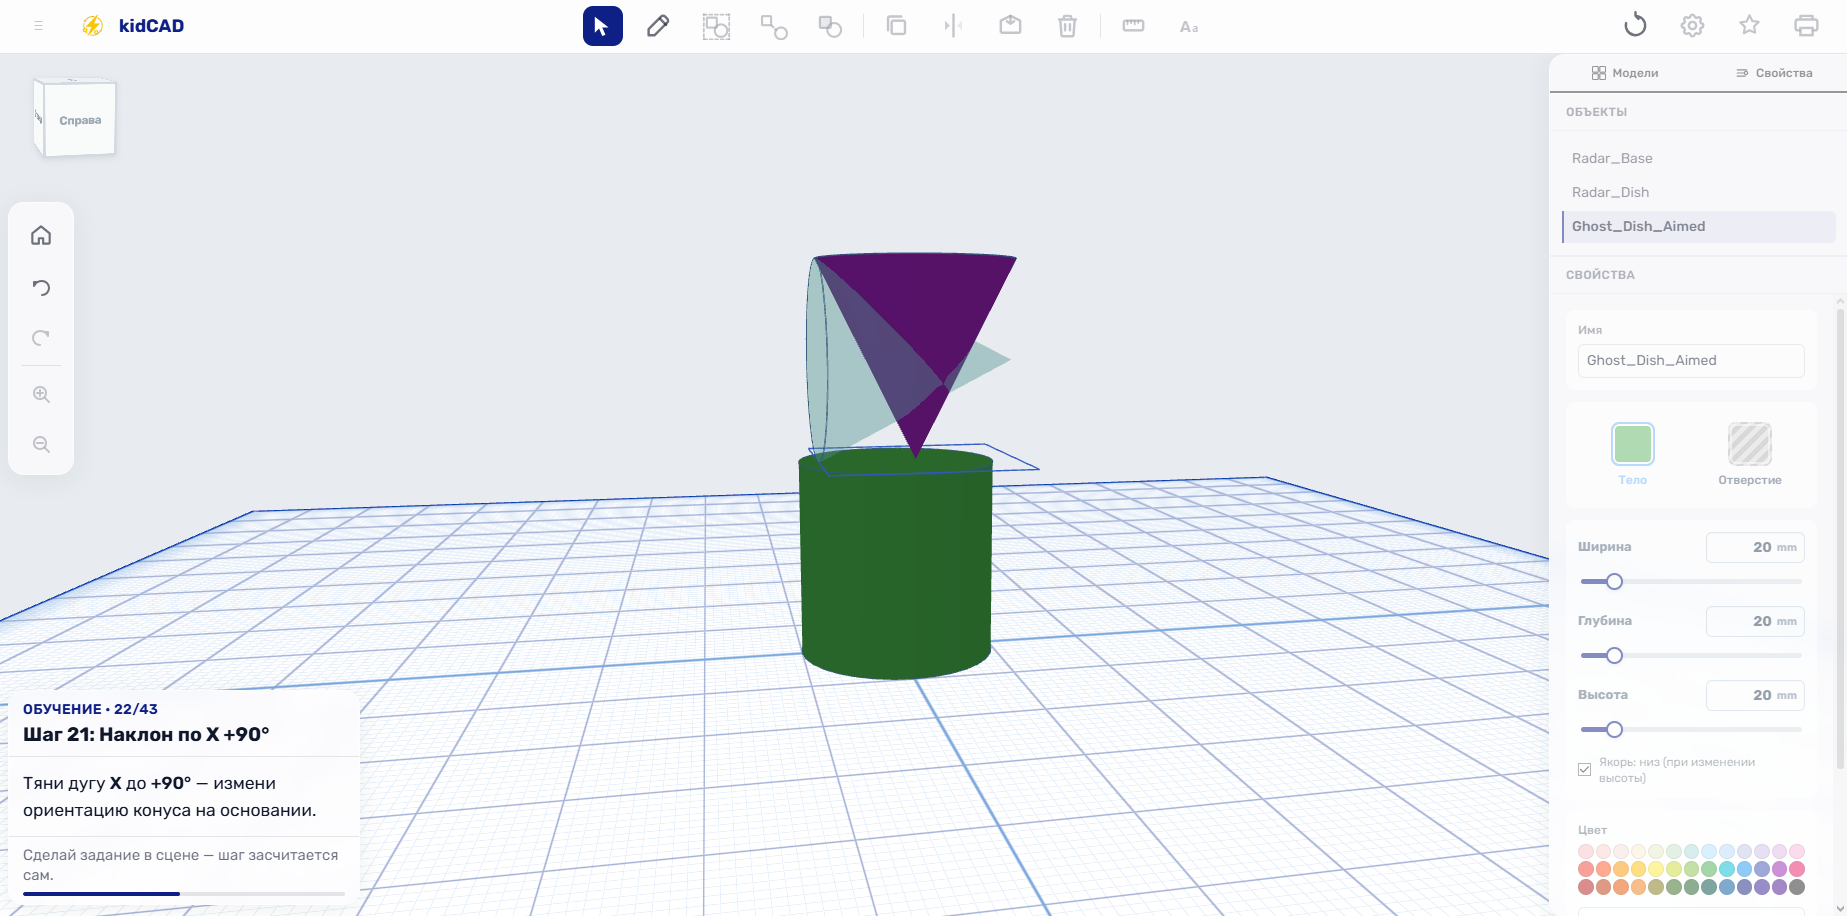1847x916 pixels.
Task: Click the mirror flip tool
Action: tap(953, 26)
